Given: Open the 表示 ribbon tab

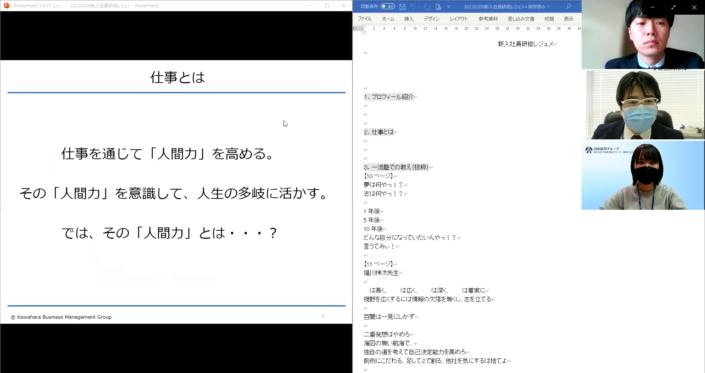Looking at the screenshot, I should click(569, 18).
